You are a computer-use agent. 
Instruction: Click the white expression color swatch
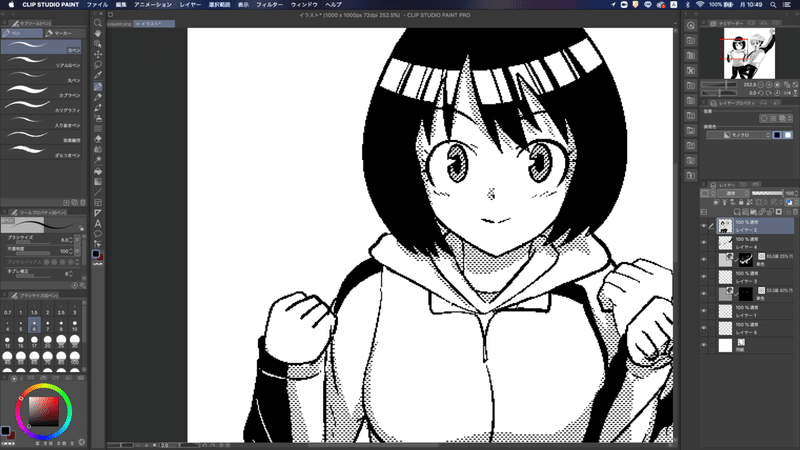coord(788,135)
